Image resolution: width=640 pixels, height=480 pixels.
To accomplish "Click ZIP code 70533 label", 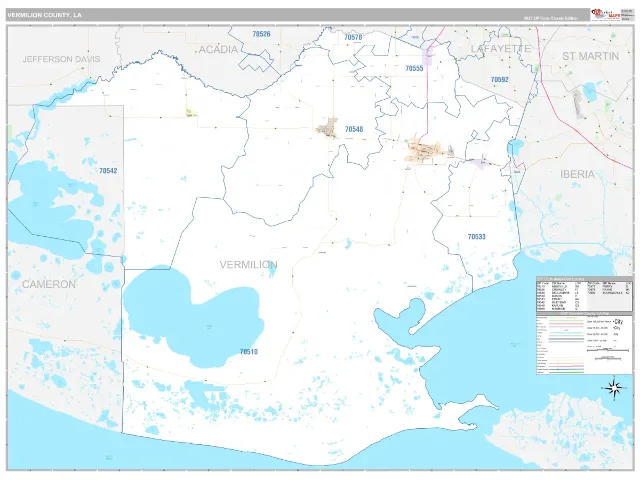I will pyautogui.click(x=476, y=236).
